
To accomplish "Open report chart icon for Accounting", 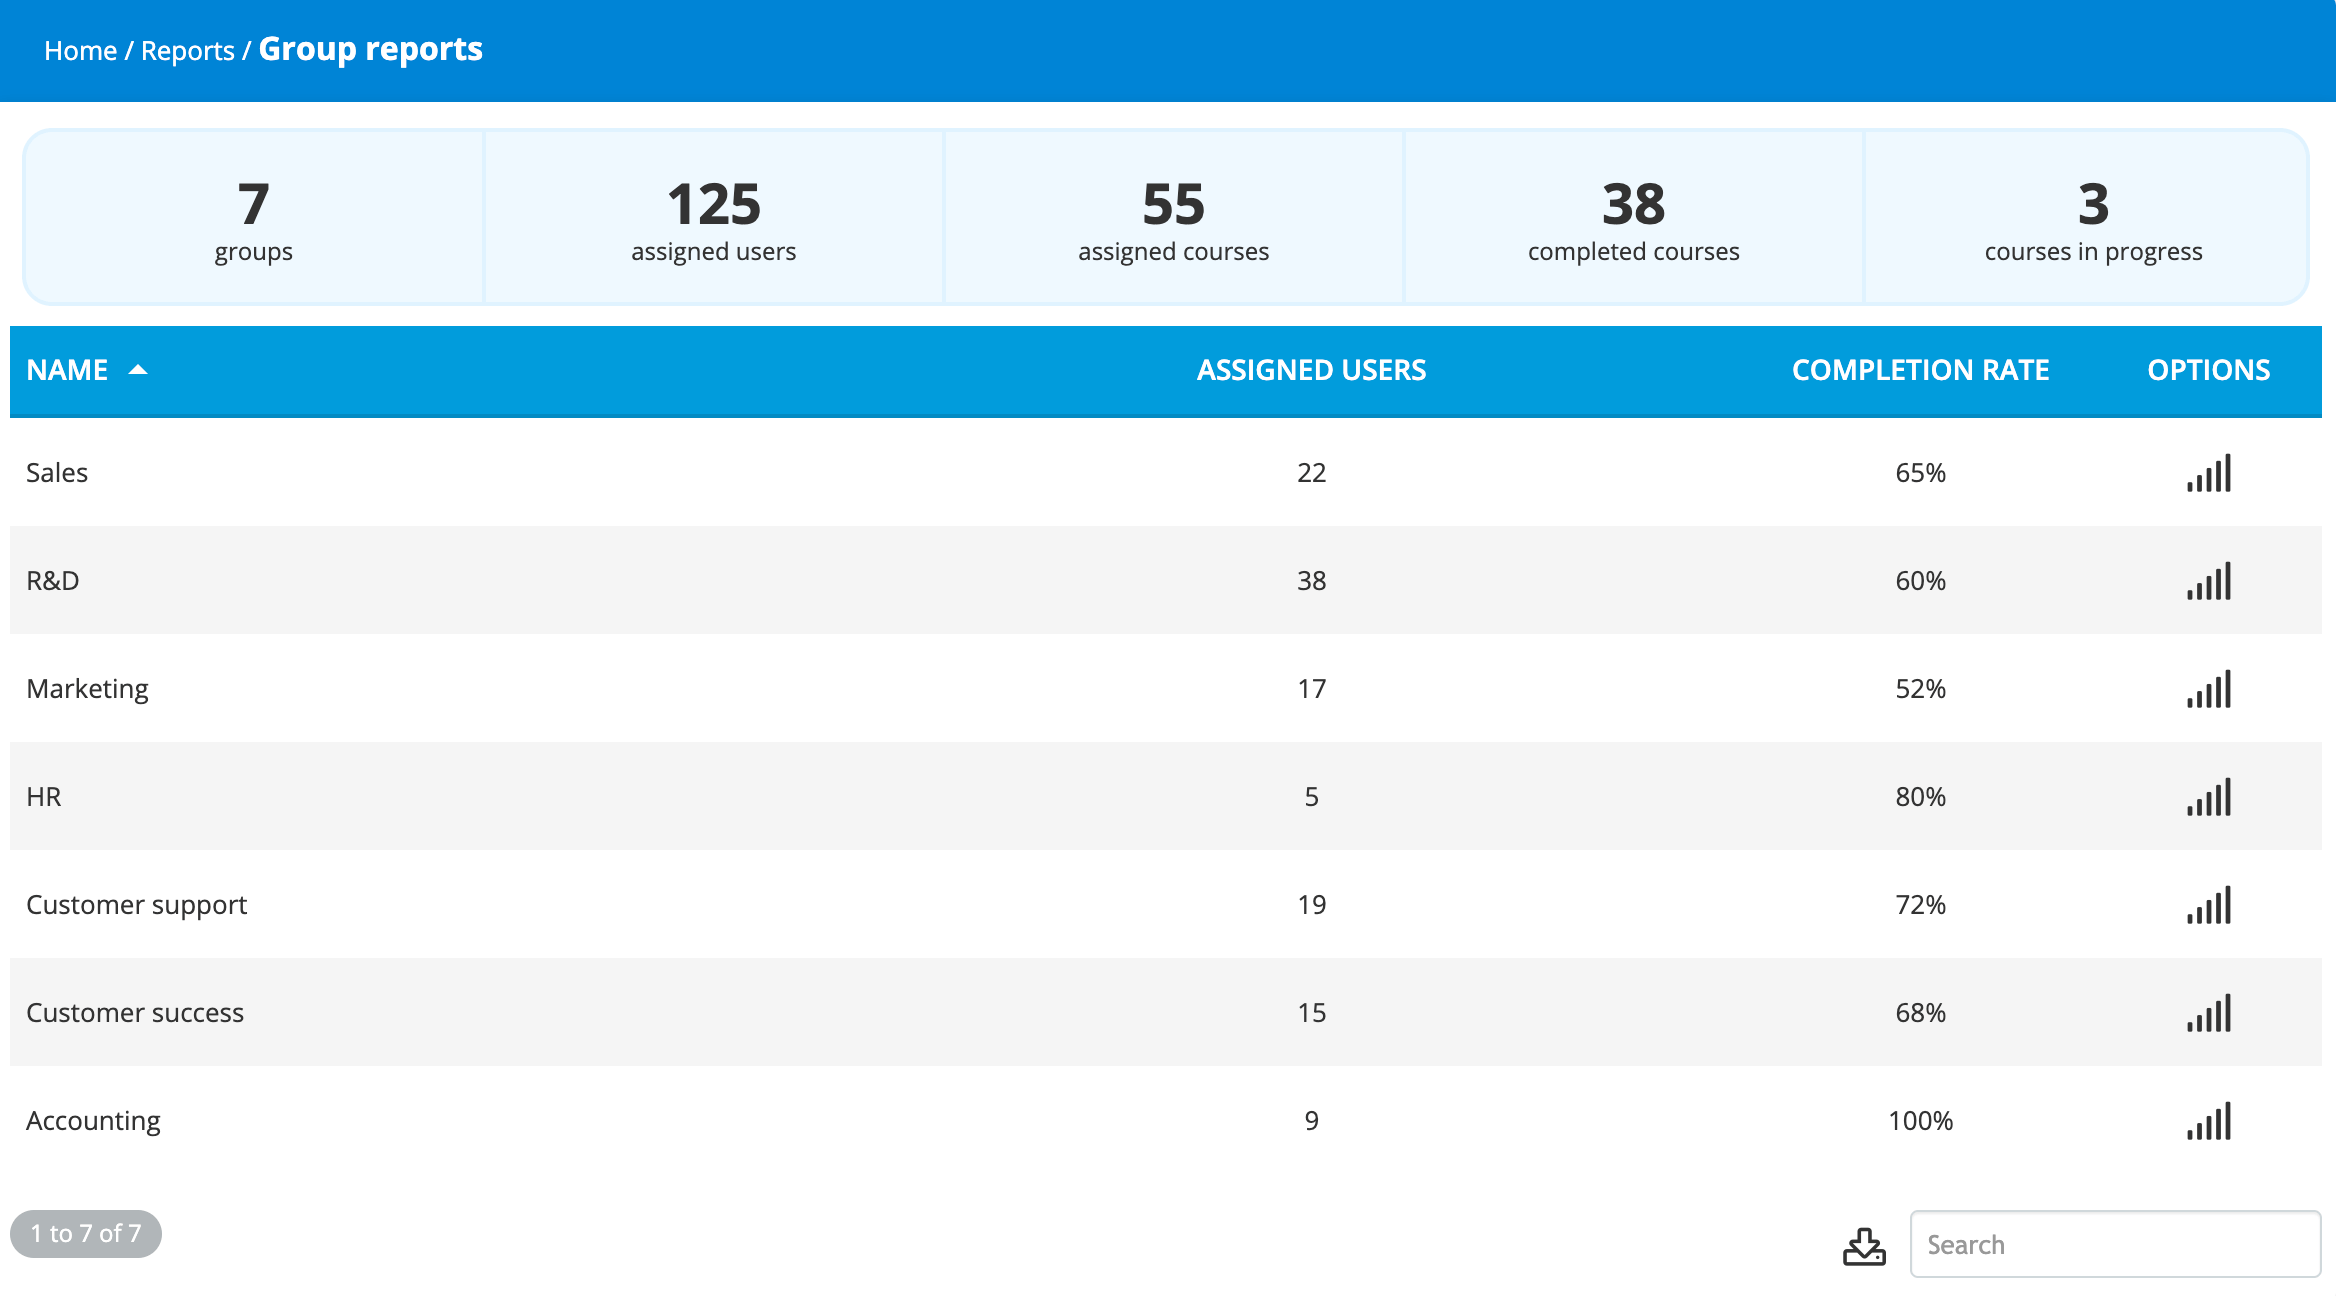I will tap(2209, 1121).
